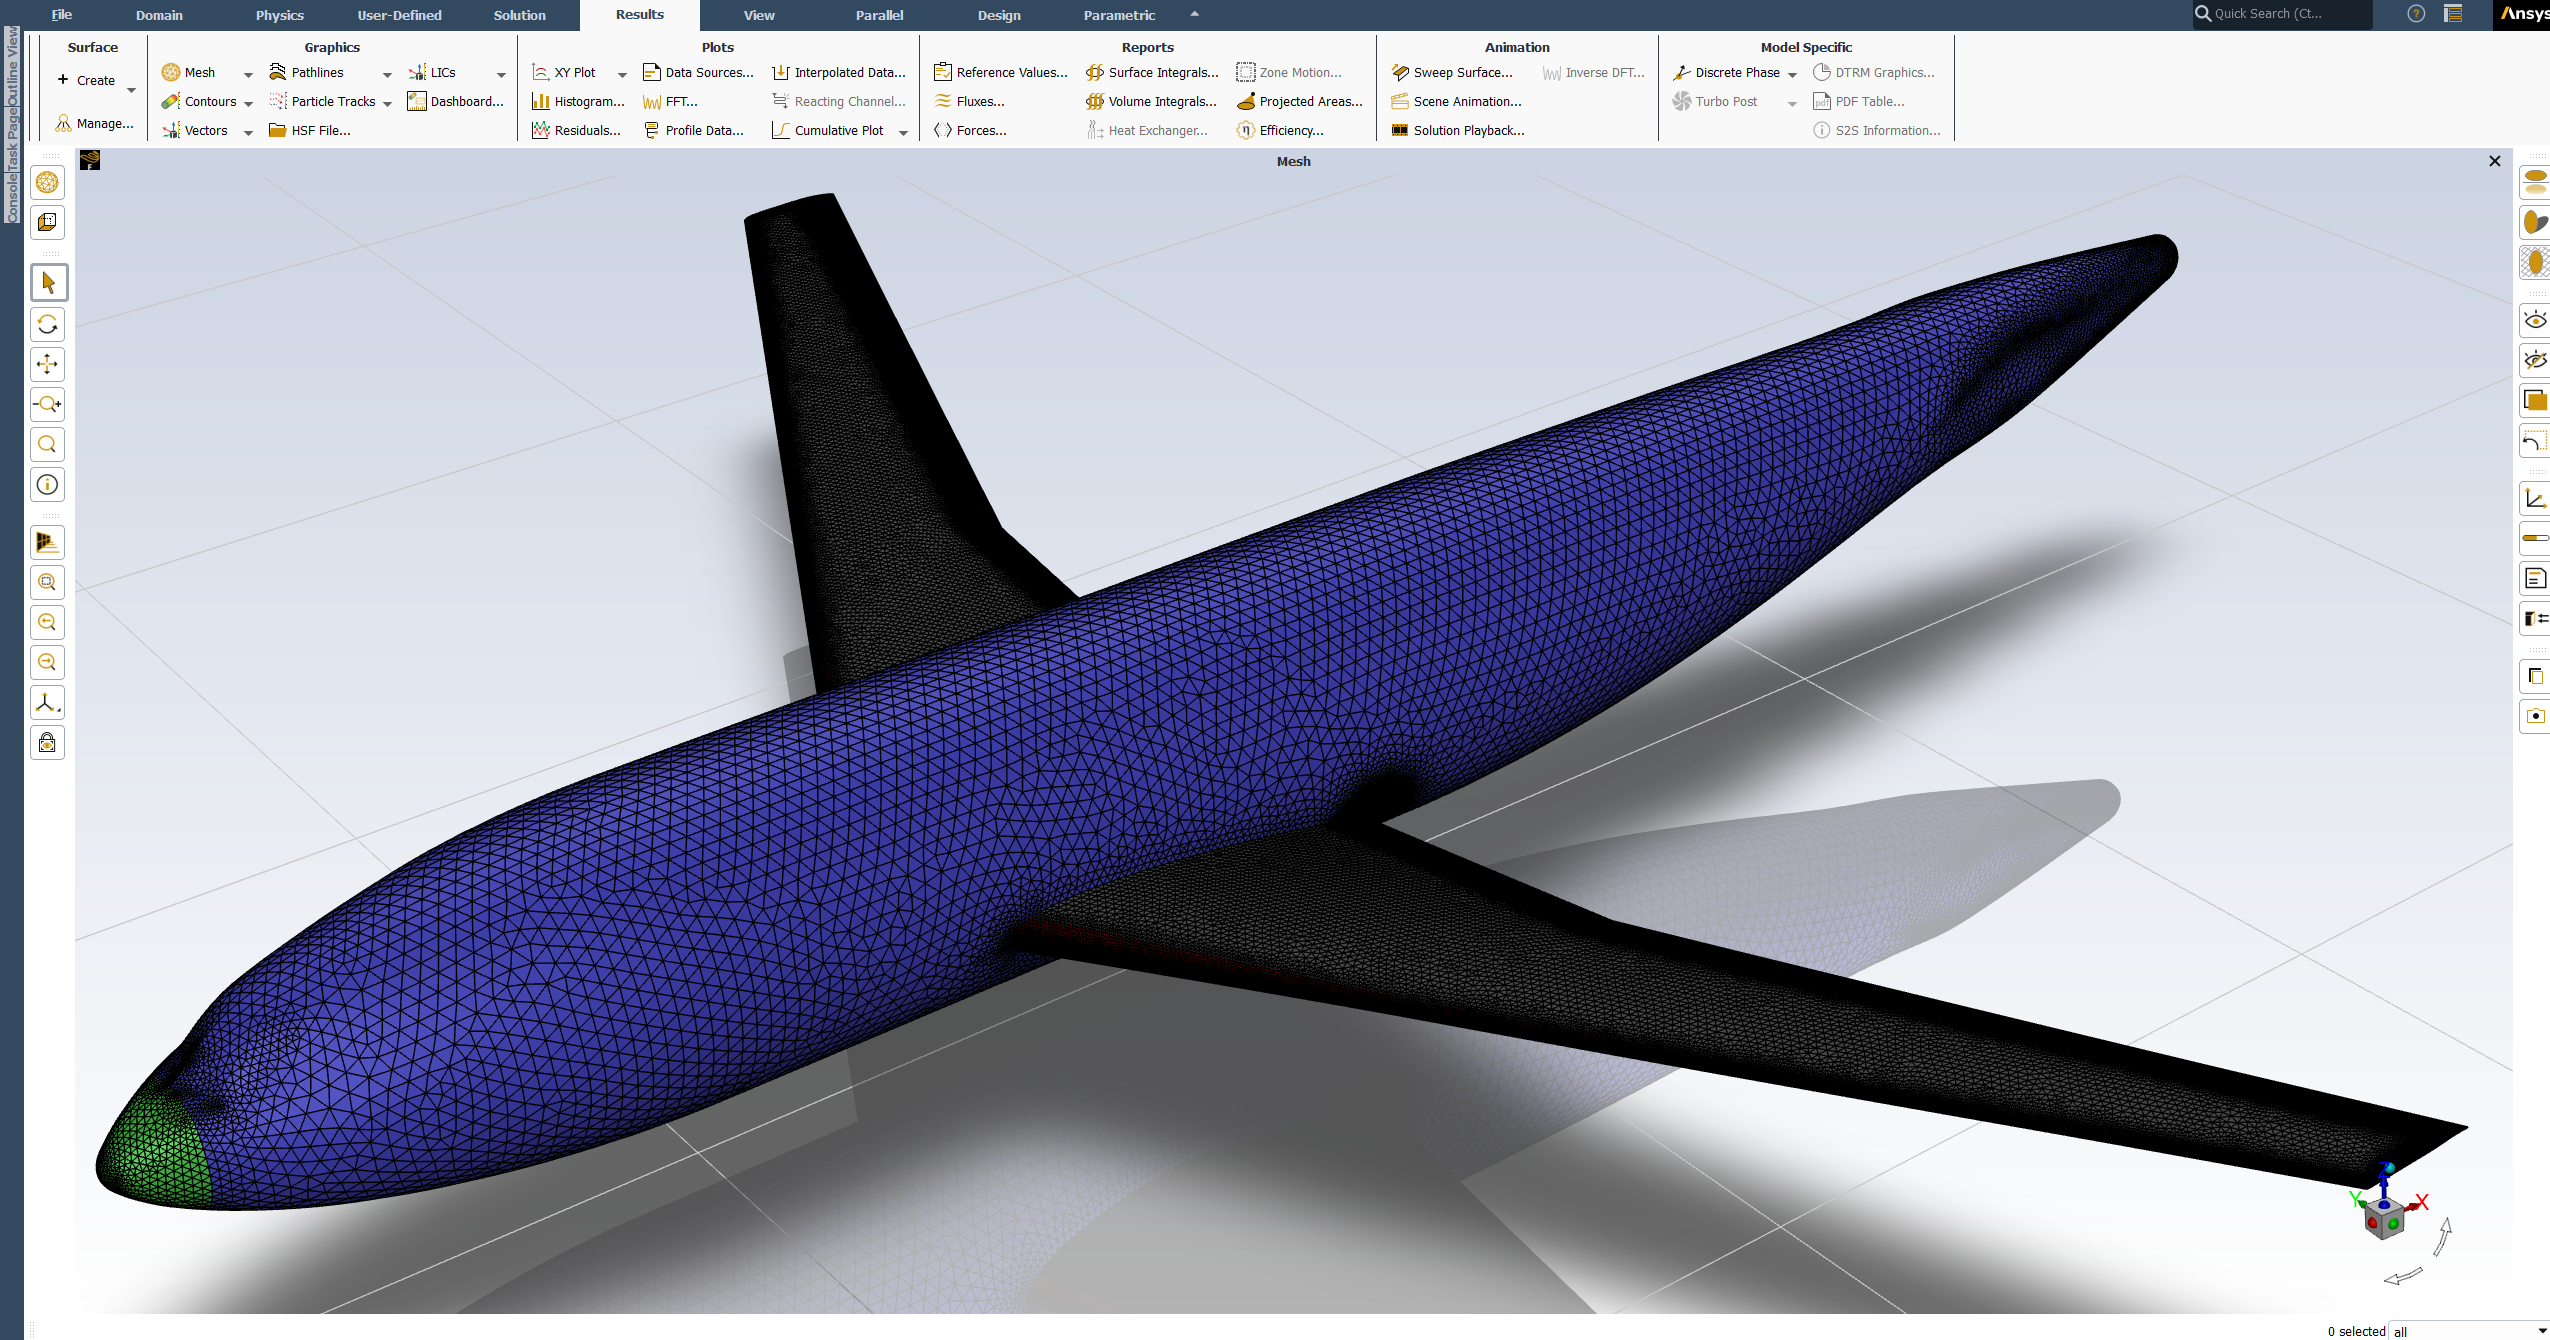Open Surface Integrals report
This screenshot has height=1340, width=2550.
coord(1152,72)
